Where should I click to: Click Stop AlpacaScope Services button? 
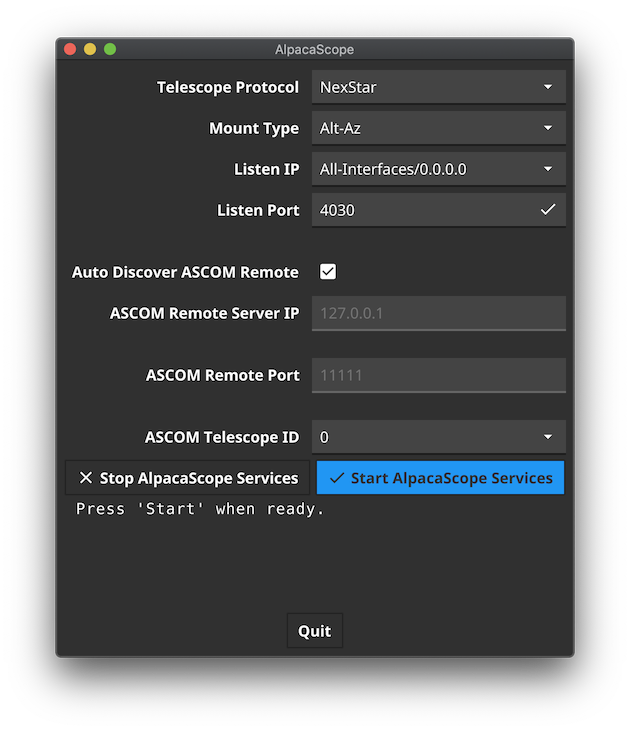click(x=187, y=478)
